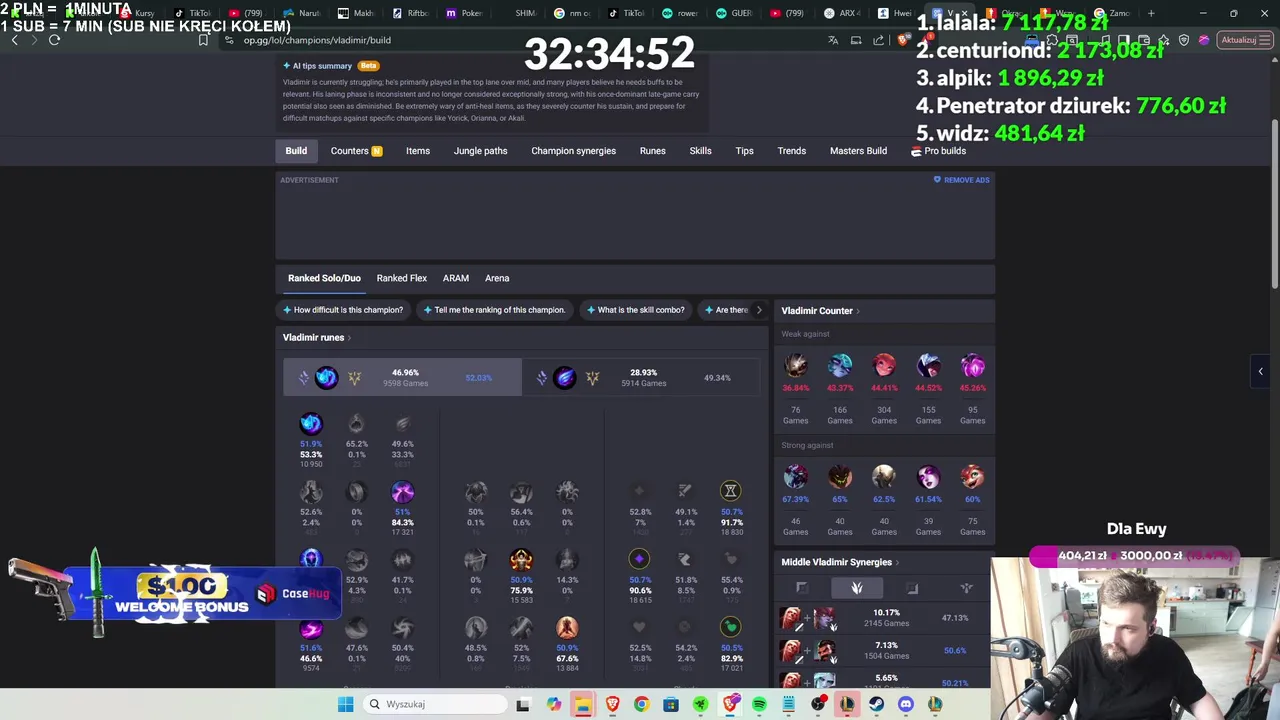Open the Pro builds tab
Viewport: 1280px width, 720px height.
(x=938, y=151)
